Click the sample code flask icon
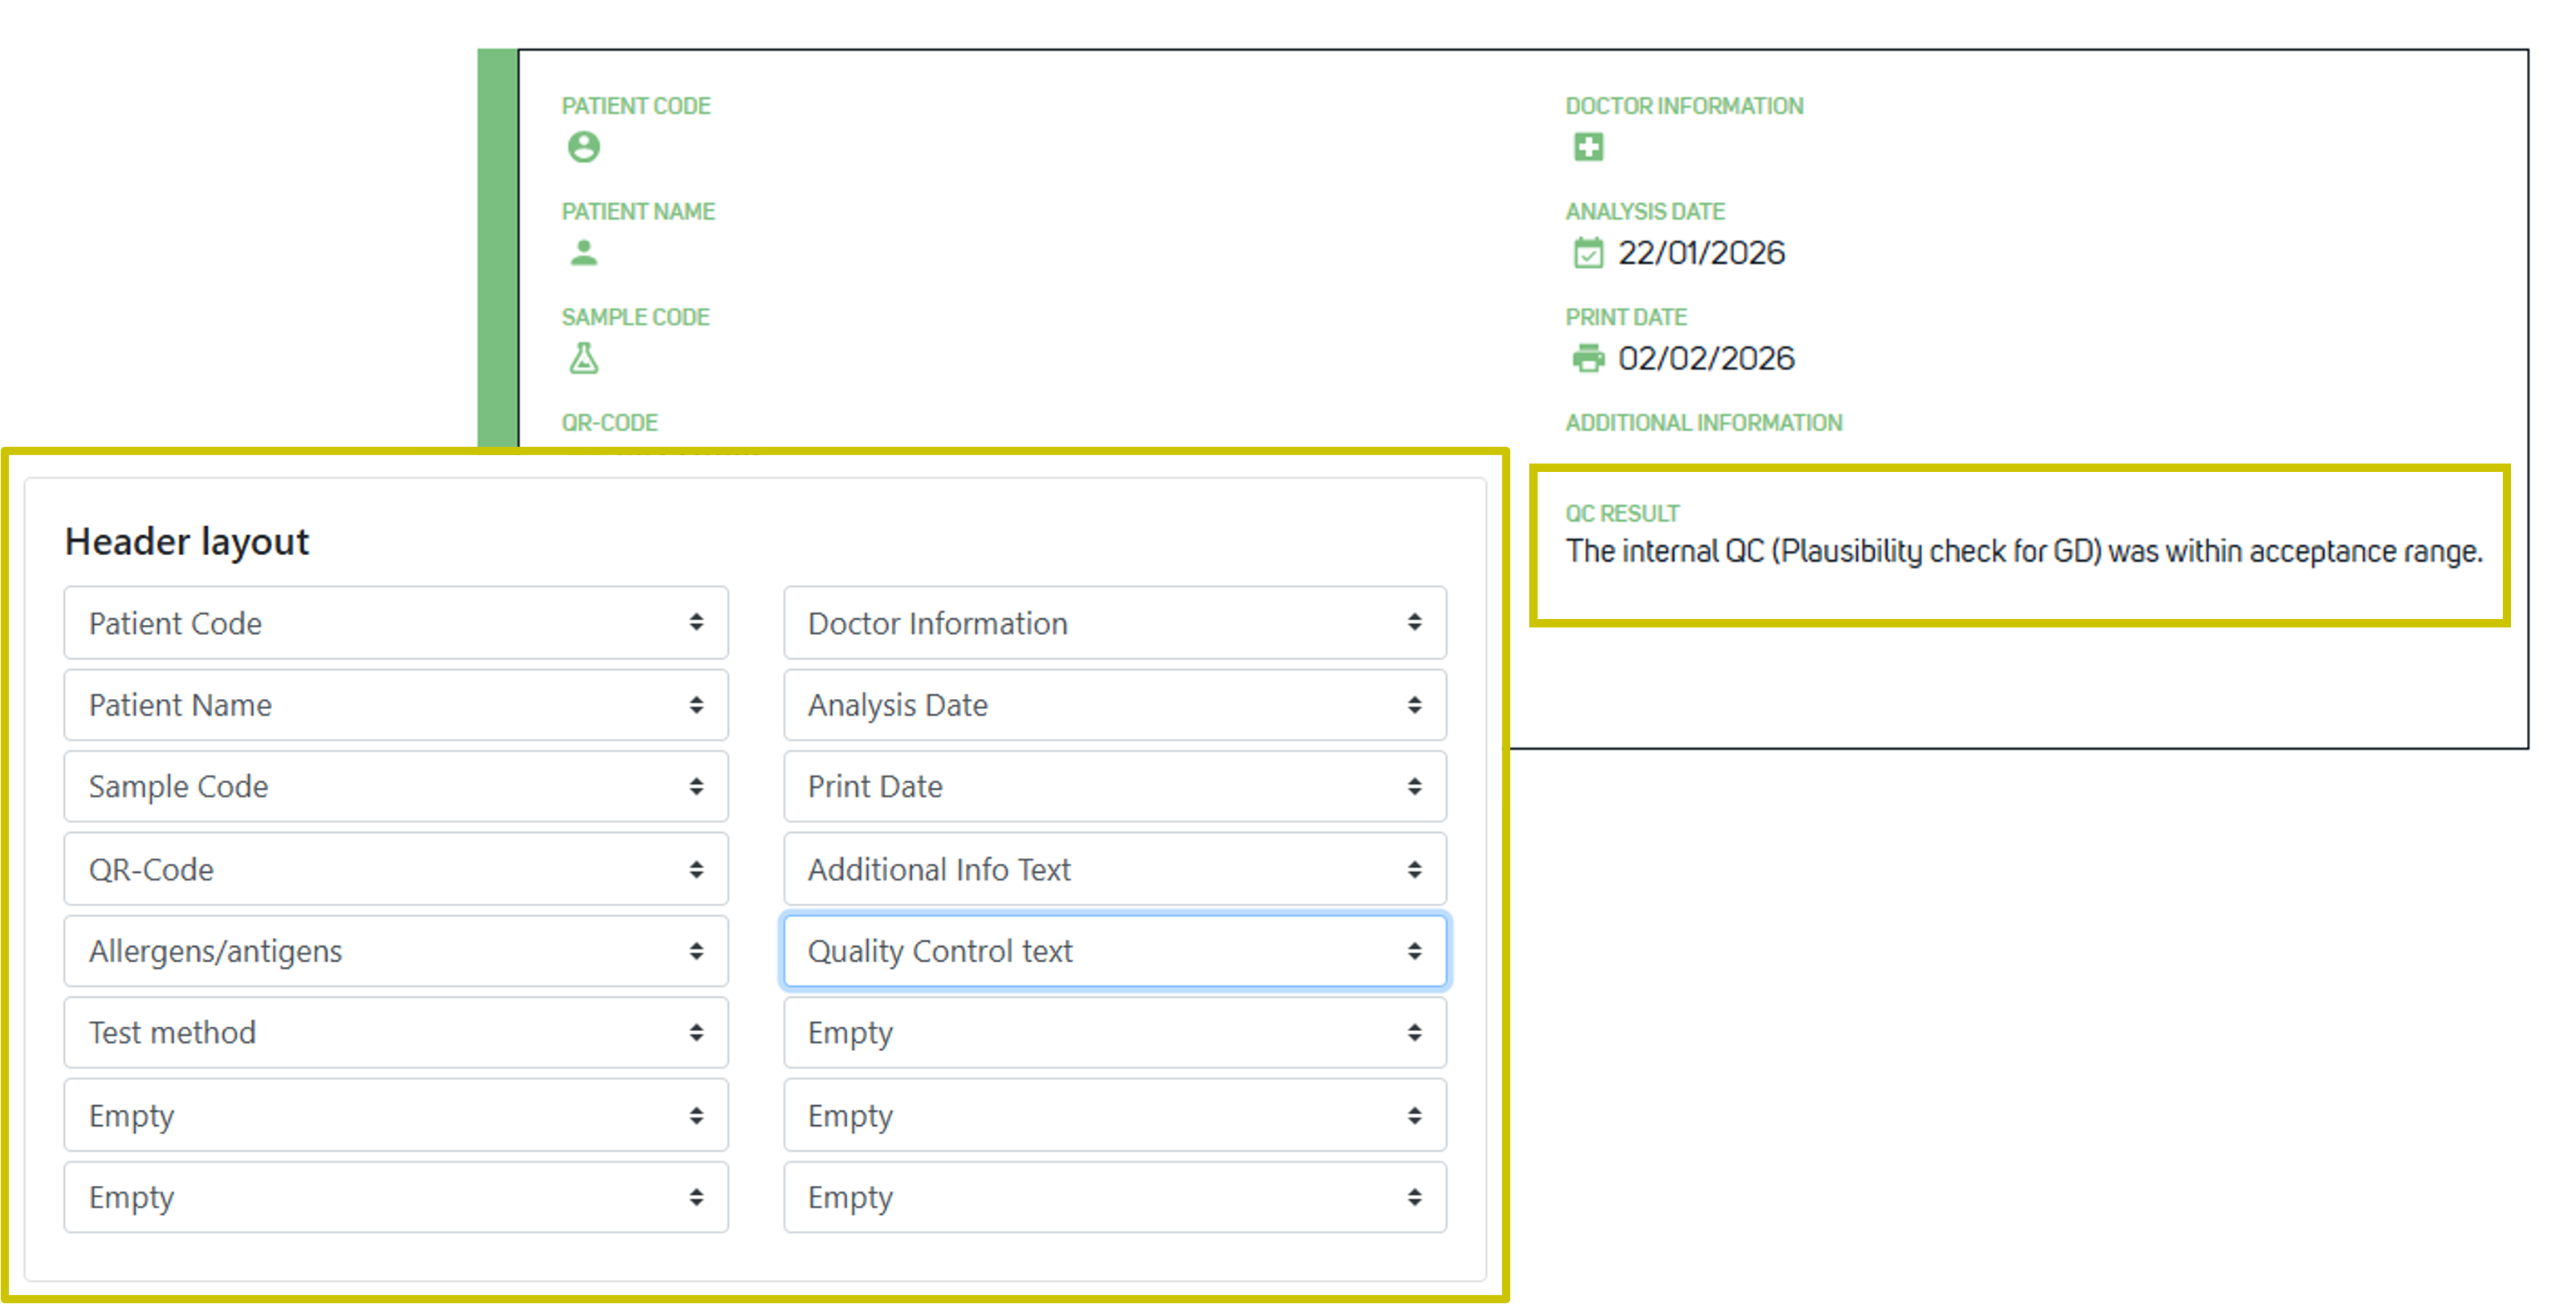 tap(584, 358)
